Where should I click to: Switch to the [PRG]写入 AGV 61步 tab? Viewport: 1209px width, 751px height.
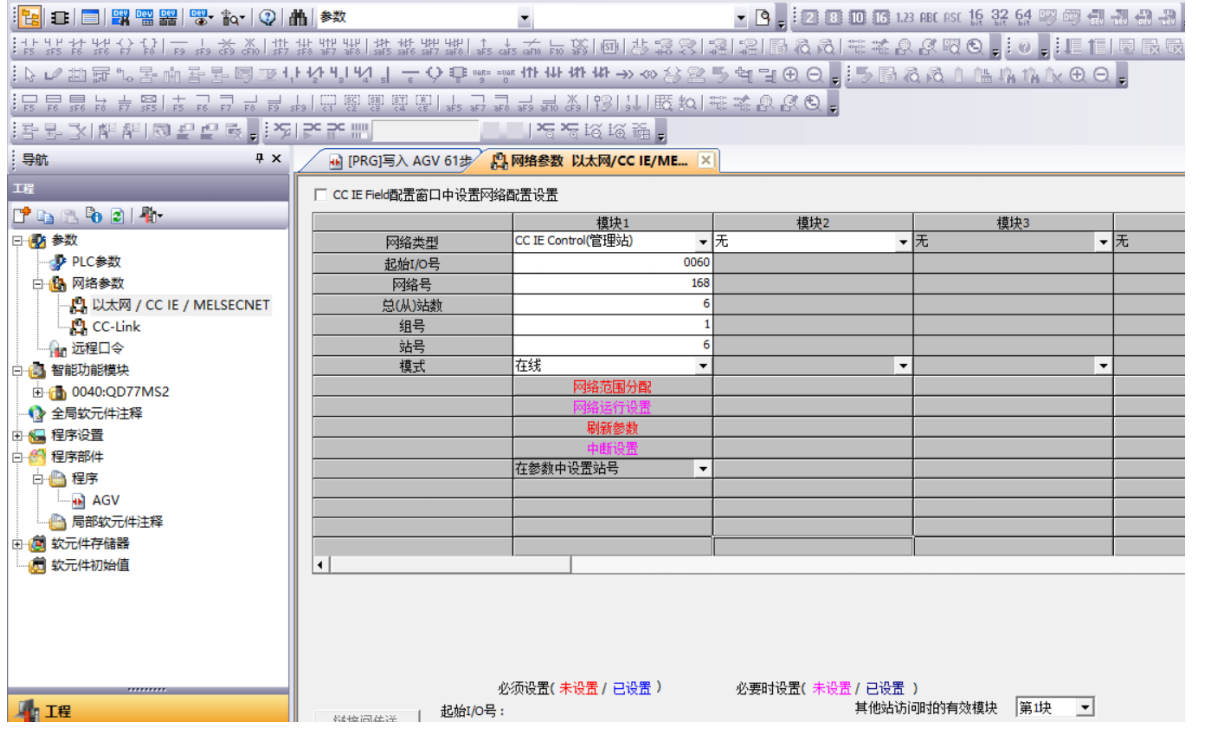(x=399, y=160)
